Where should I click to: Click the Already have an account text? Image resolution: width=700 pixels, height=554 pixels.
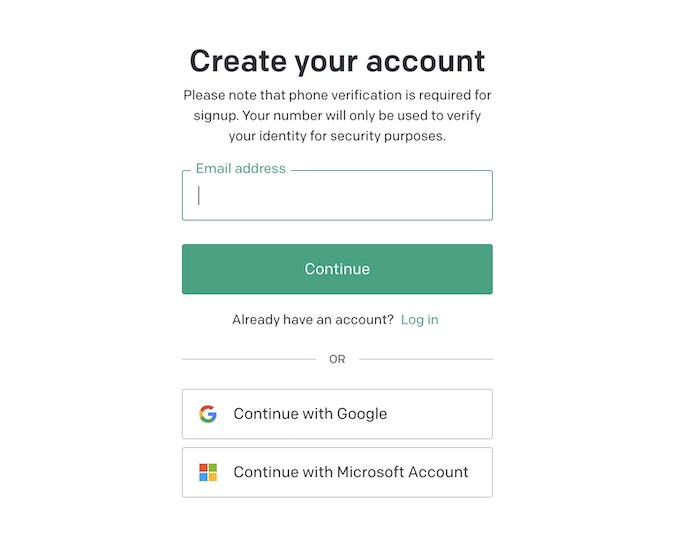[x=313, y=320]
